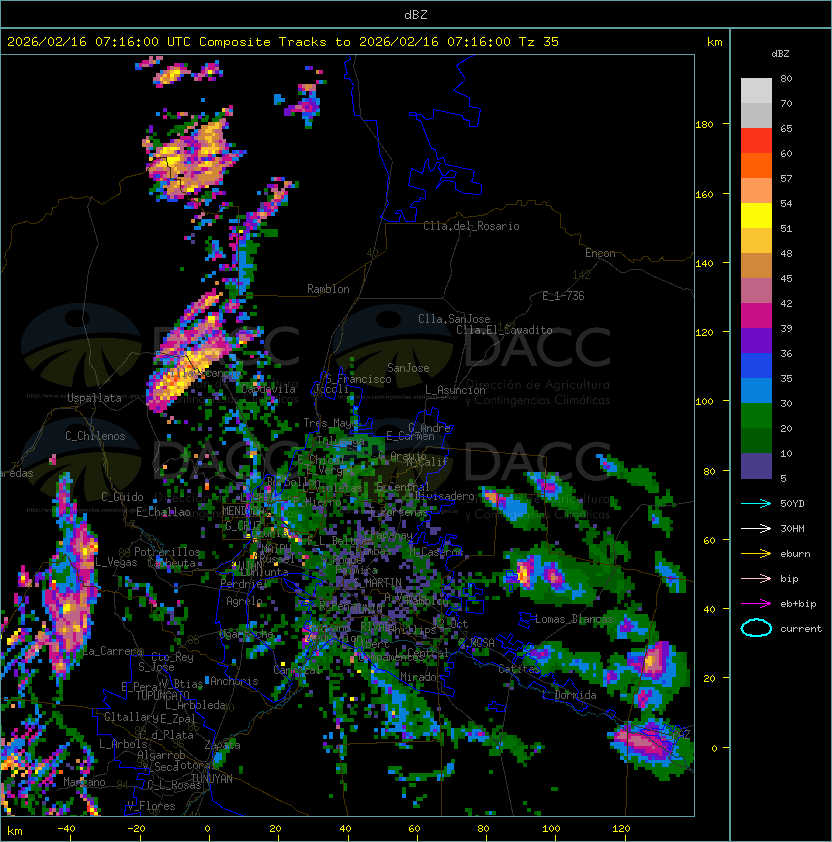
Task: Click the '57' value on dBZ scale
Action: (x=786, y=178)
